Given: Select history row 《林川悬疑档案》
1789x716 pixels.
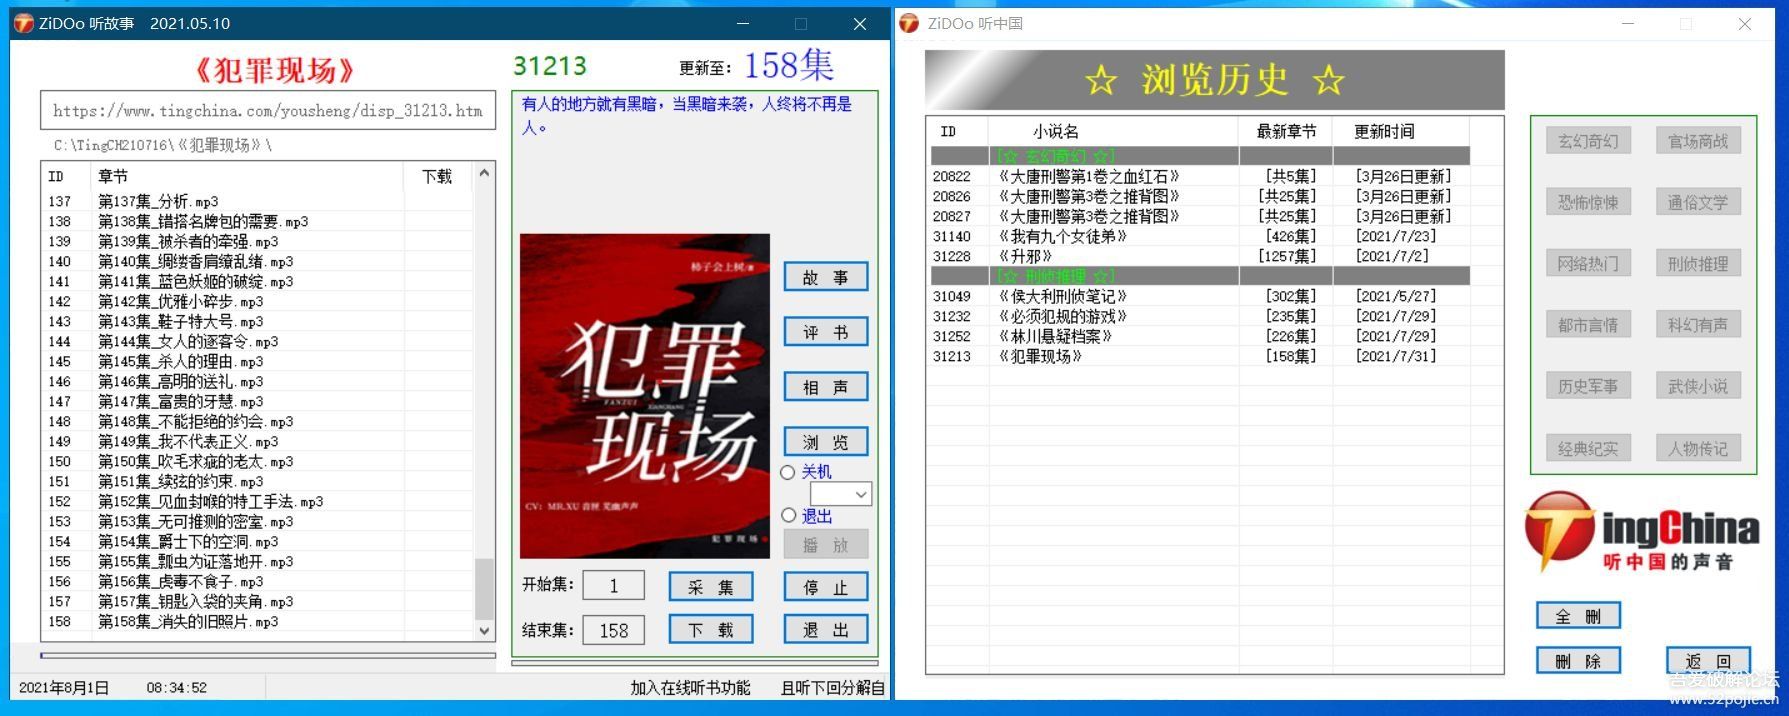Looking at the screenshot, I should 1200,336.
